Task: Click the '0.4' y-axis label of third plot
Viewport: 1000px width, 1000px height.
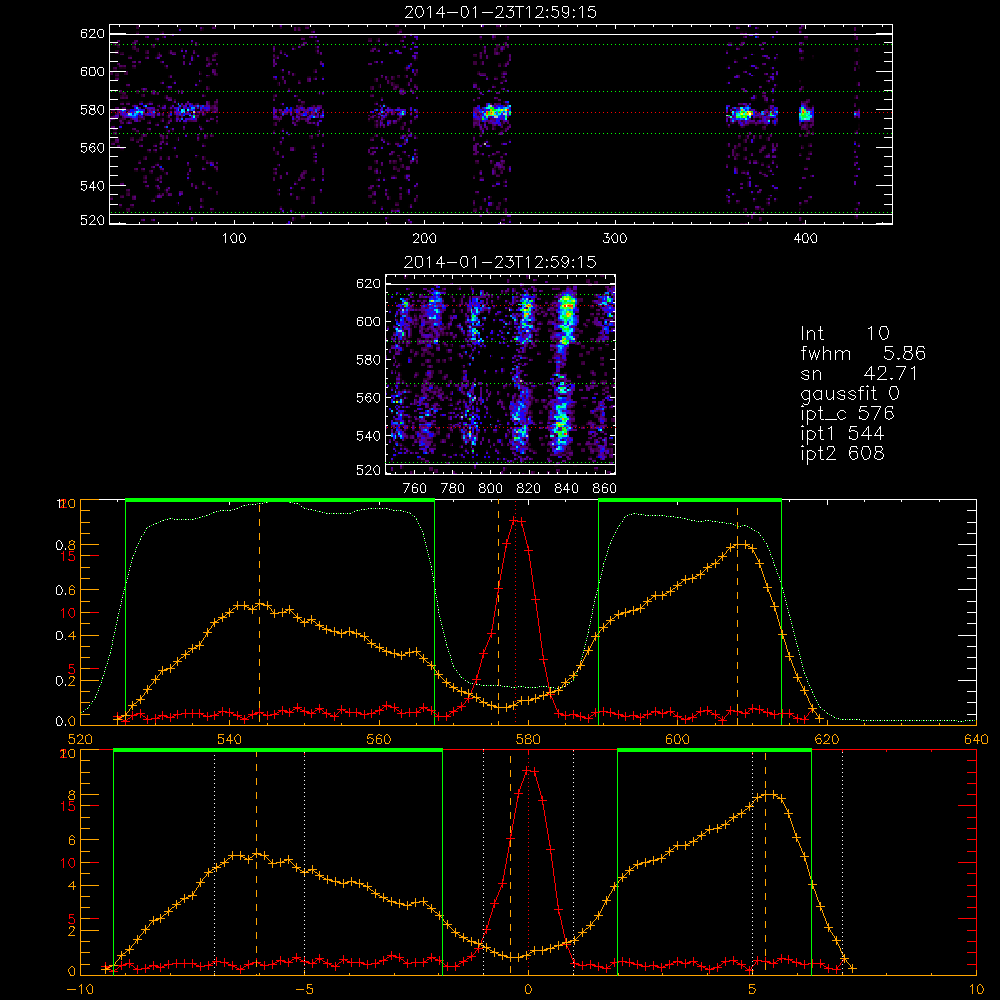Action: [66, 635]
